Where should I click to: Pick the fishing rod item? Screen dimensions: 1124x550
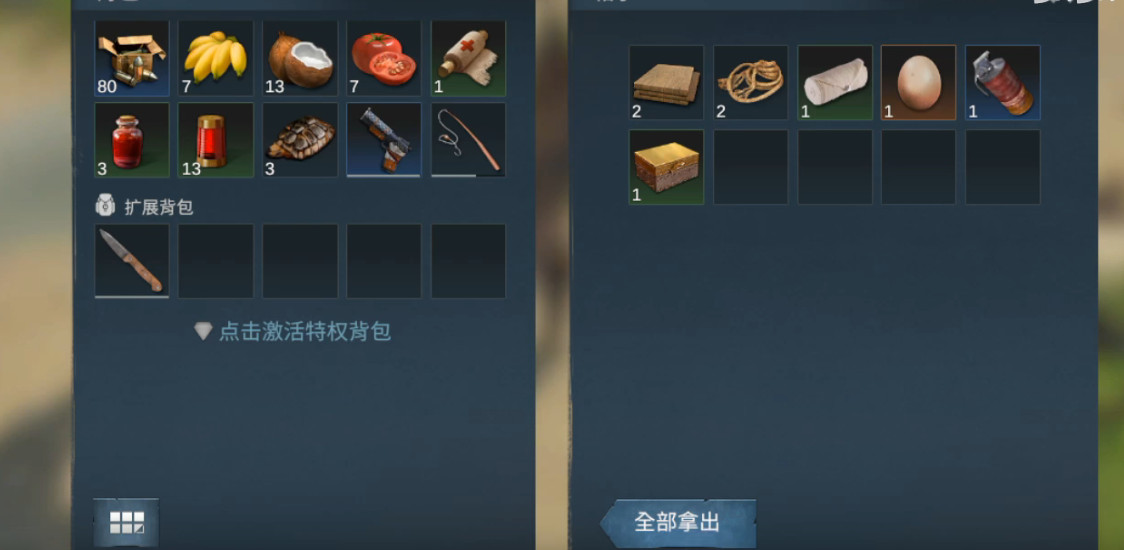click(x=468, y=140)
